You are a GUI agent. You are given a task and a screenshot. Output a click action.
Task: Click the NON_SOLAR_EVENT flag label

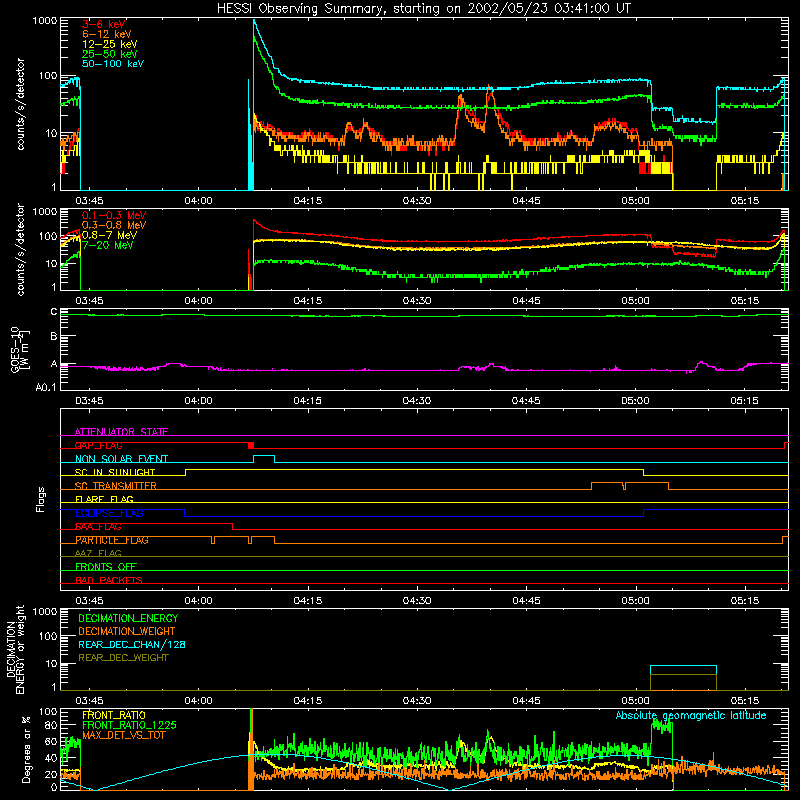tap(121, 459)
